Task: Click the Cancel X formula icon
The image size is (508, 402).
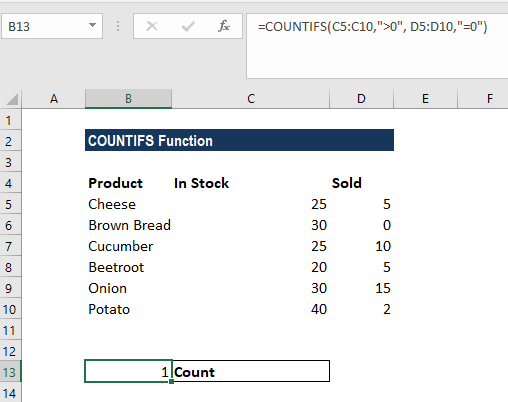Action: [x=152, y=26]
